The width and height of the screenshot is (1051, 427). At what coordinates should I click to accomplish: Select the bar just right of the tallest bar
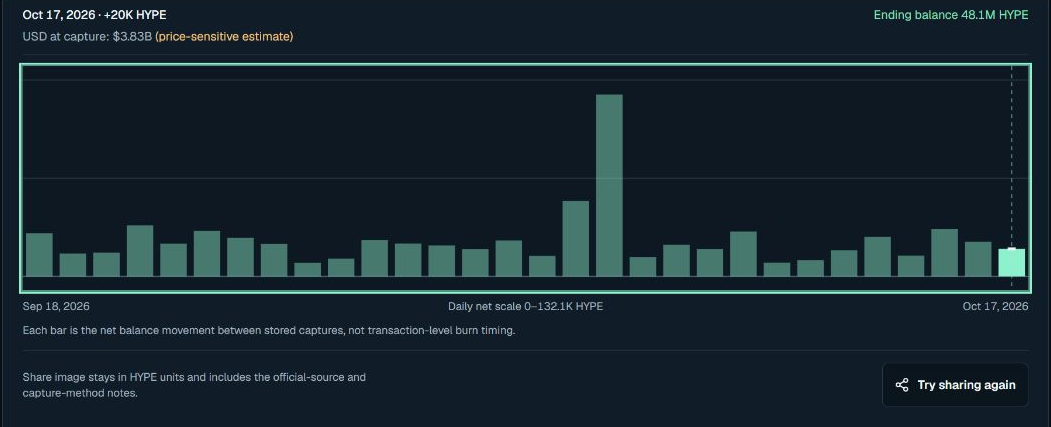[643, 267]
